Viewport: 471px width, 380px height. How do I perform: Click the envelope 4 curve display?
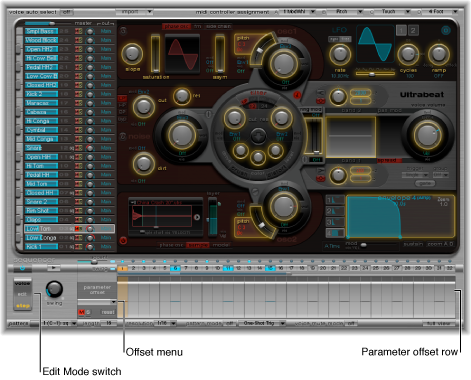click(x=400, y=217)
